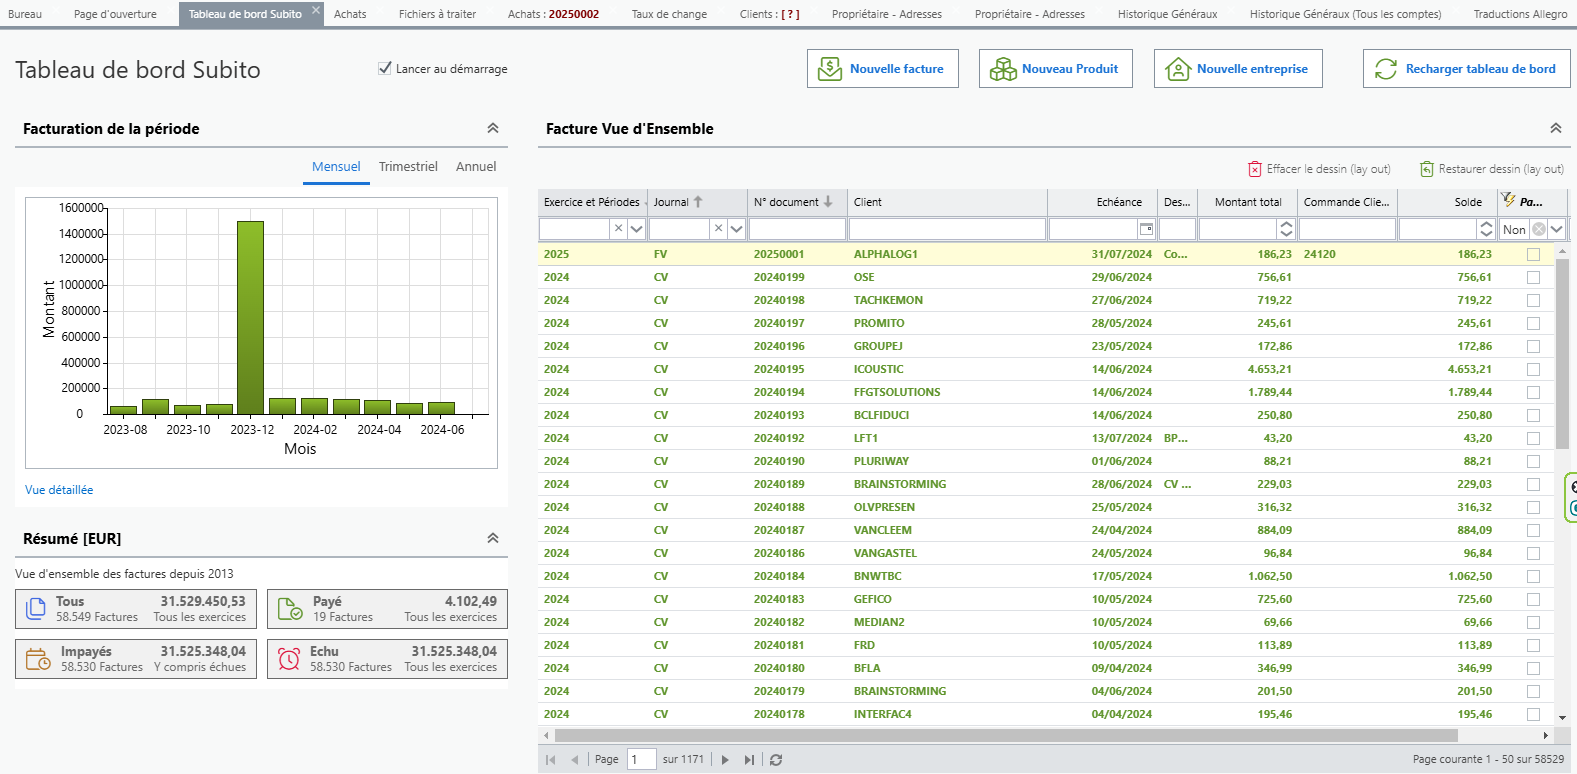Click the Effacer le dessin (lay out) text
Screen dimensions: 1577x774
point(1329,169)
